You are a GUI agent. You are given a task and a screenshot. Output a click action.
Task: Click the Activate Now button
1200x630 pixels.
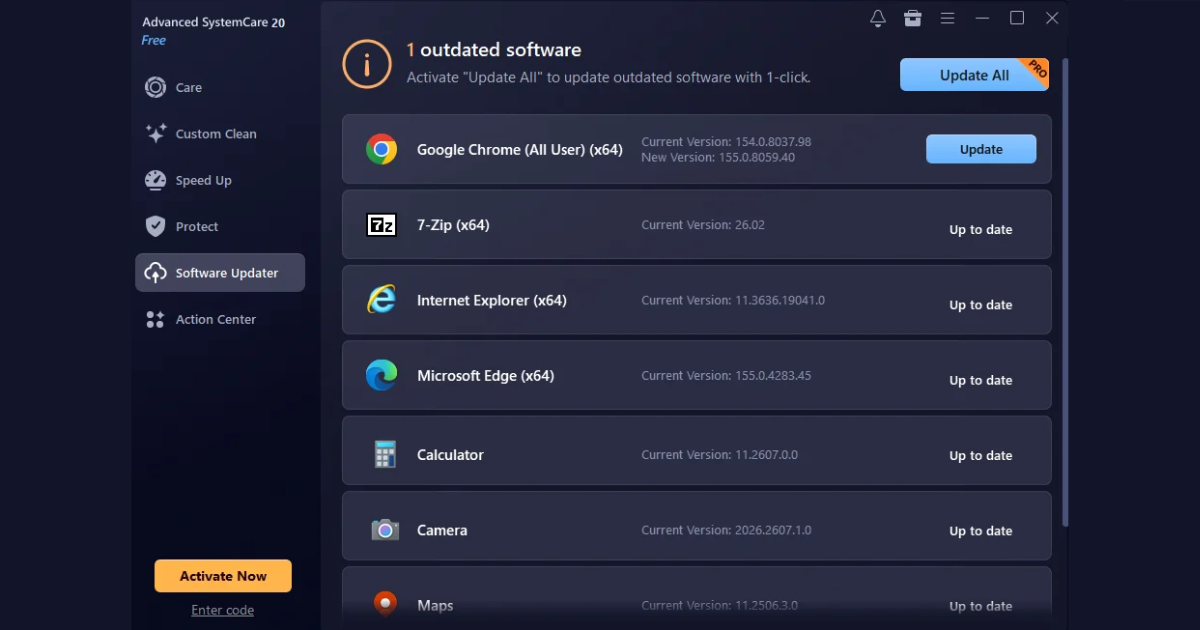223,576
